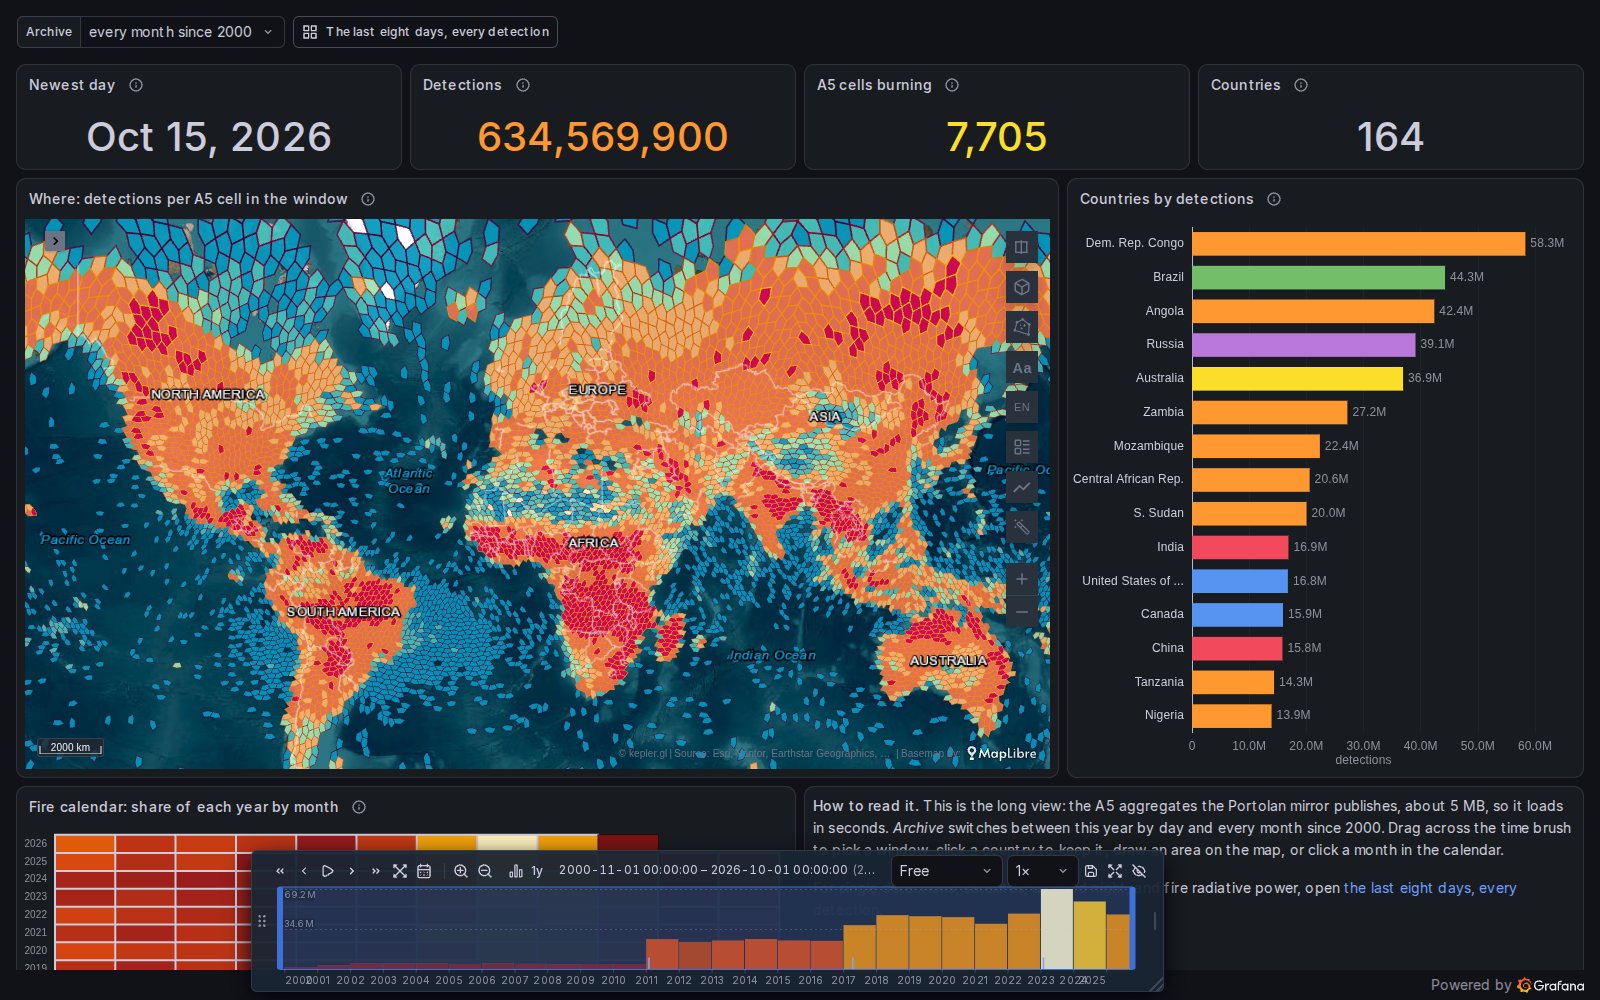Expand the map side panel chevron

55,241
